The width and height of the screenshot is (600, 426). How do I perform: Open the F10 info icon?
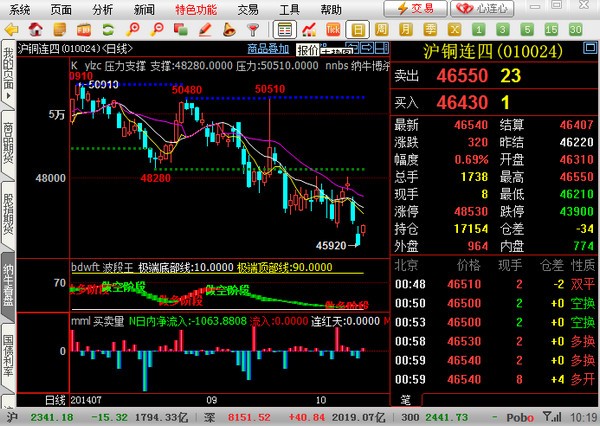coord(84,30)
